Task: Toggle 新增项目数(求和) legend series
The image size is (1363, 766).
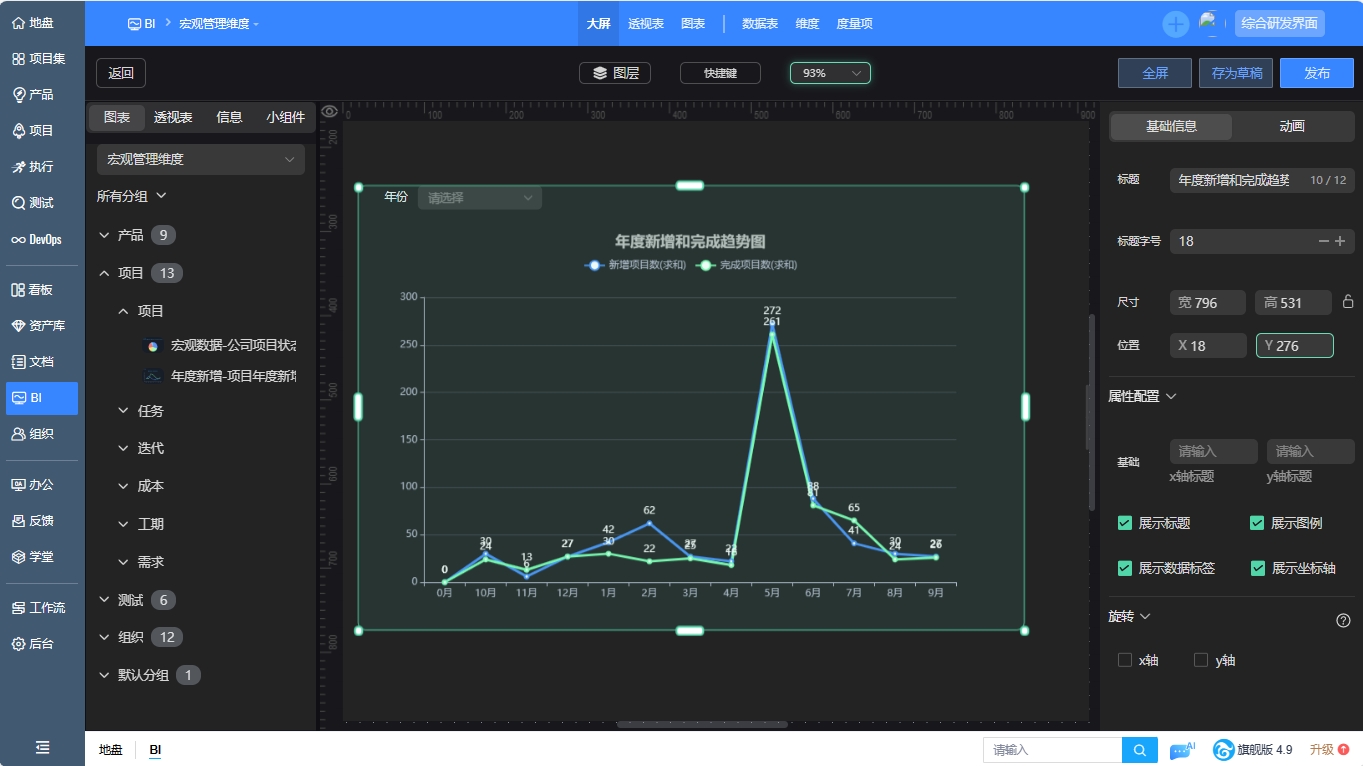Action: [x=635, y=265]
